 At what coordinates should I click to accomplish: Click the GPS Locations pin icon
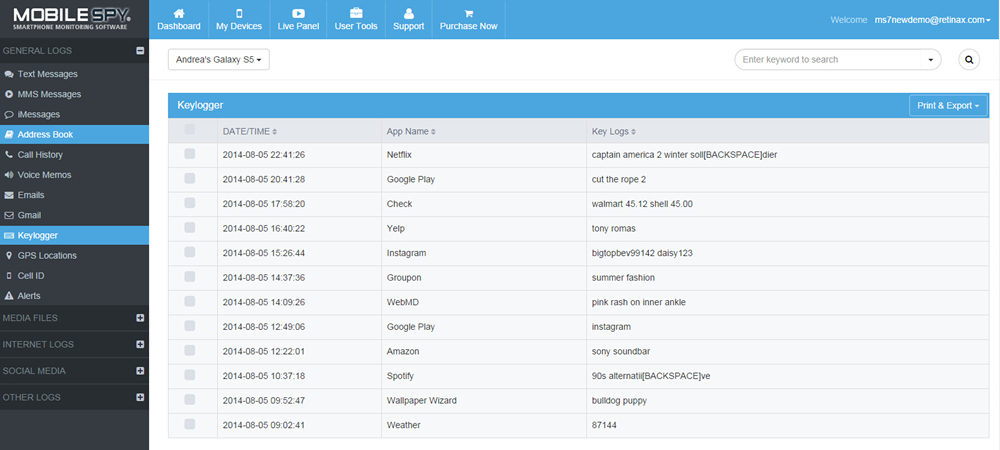coord(9,256)
